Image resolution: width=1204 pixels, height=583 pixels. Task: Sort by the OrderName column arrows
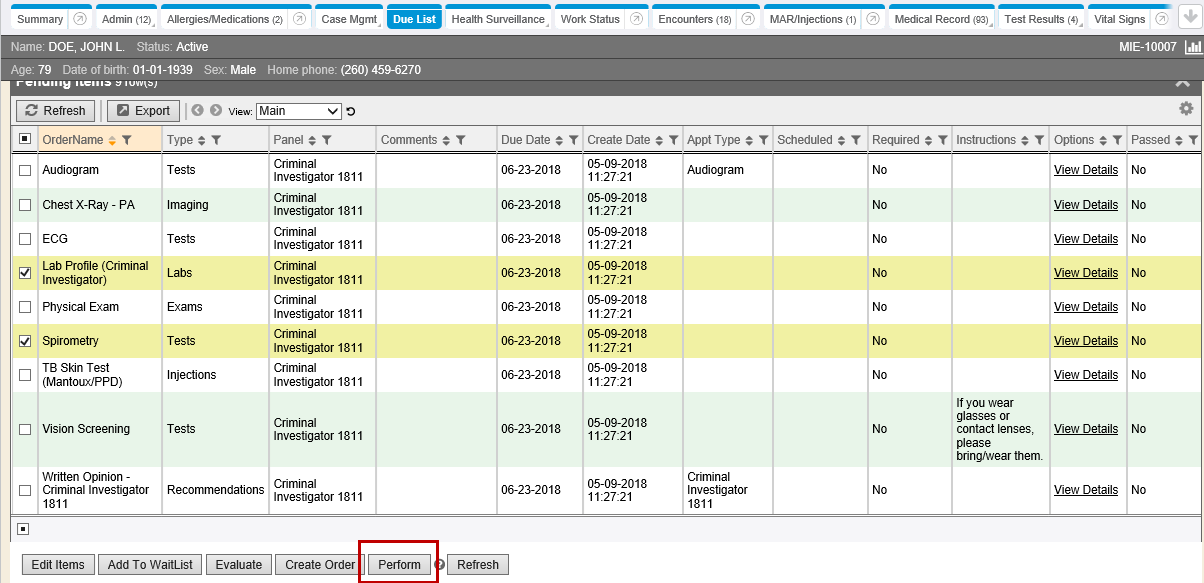click(x=112, y=140)
